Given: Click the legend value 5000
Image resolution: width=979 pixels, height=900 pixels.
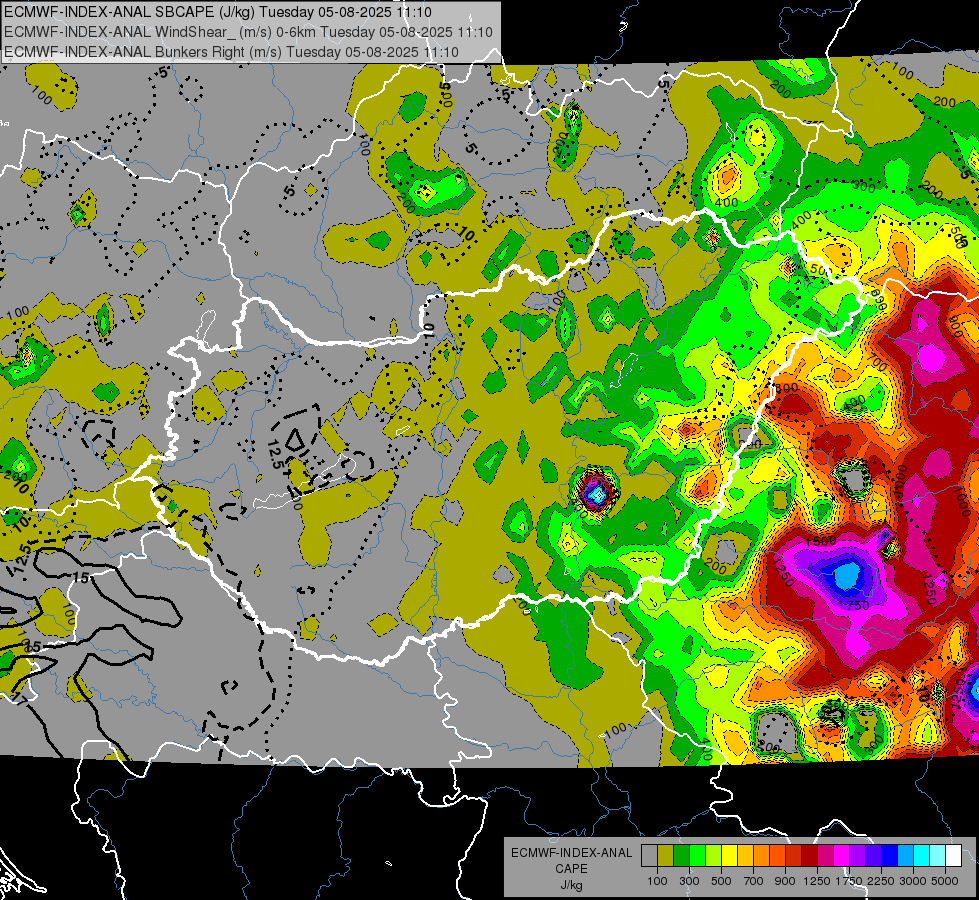Looking at the screenshot, I should 945,881.
